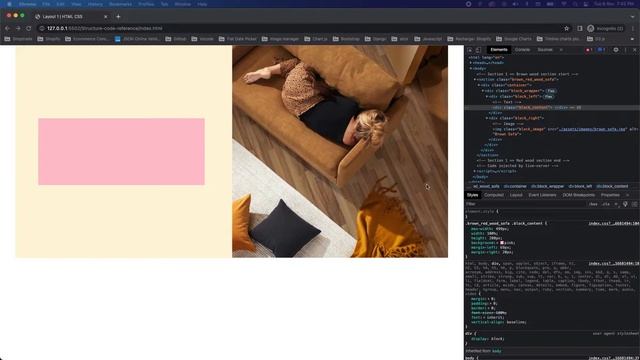The height and width of the screenshot is (360, 640).
Task: Switch to the Console tab
Action: click(x=522, y=50)
